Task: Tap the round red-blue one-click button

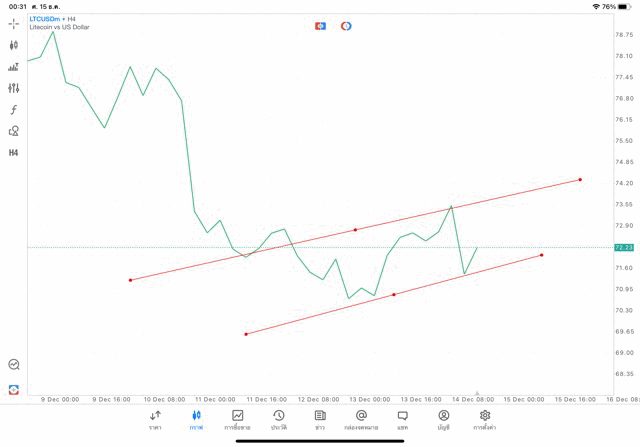Action: [346, 26]
